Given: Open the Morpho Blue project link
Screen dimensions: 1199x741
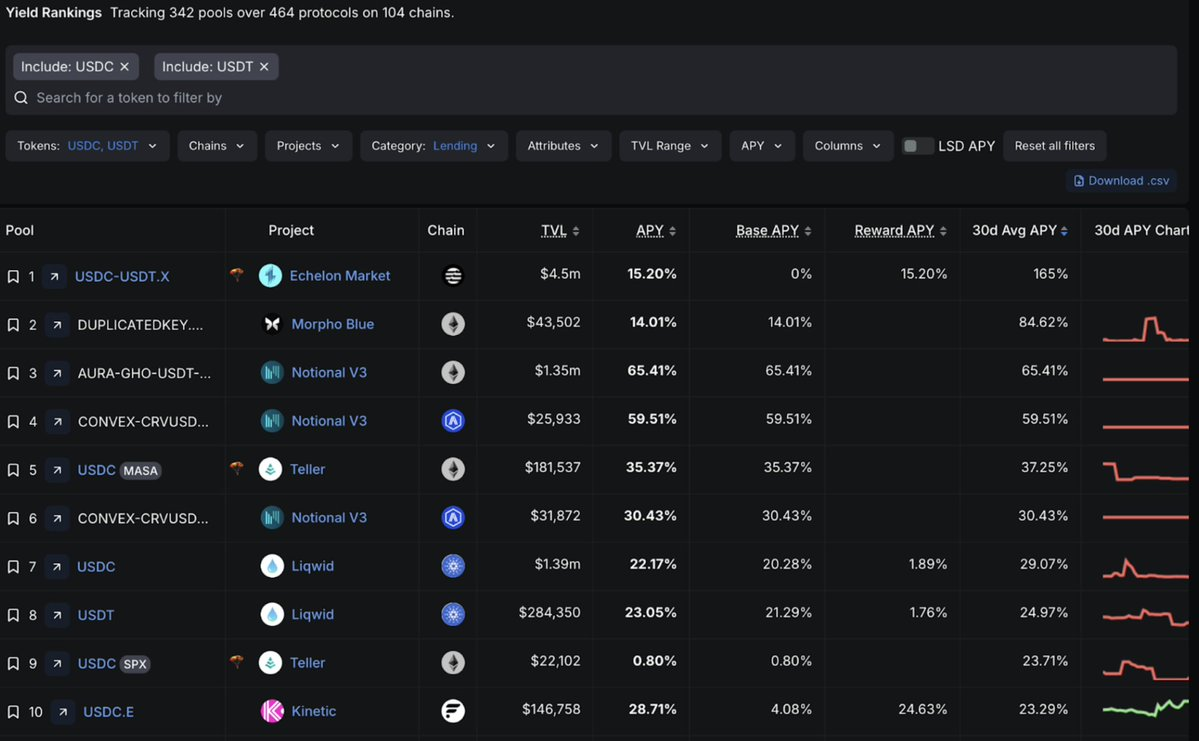Looking at the screenshot, I should pyautogui.click(x=333, y=324).
